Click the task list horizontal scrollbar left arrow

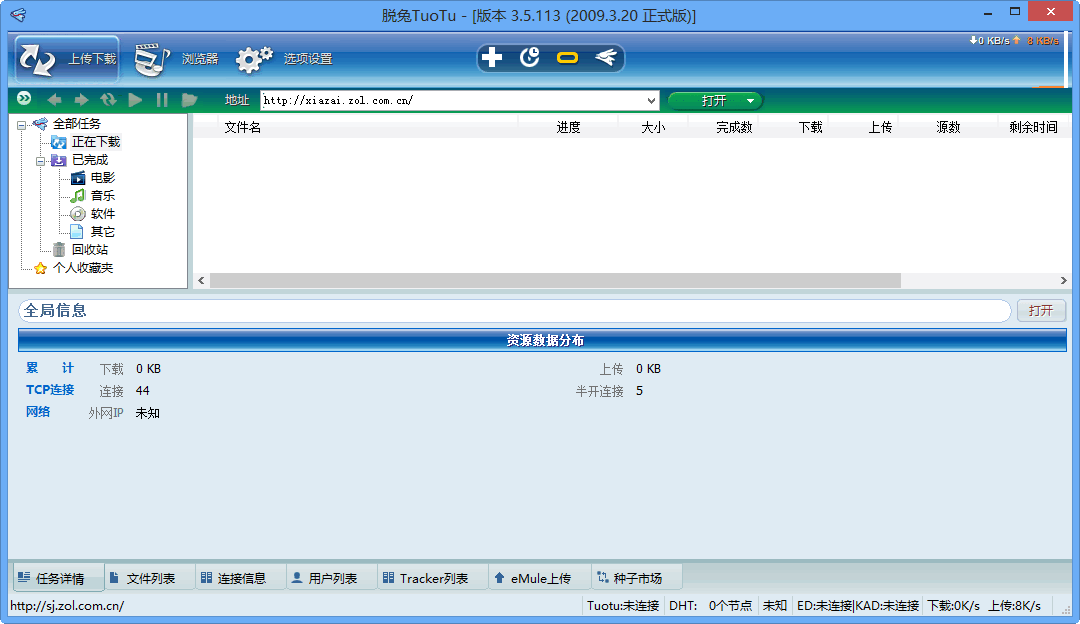[201, 280]
